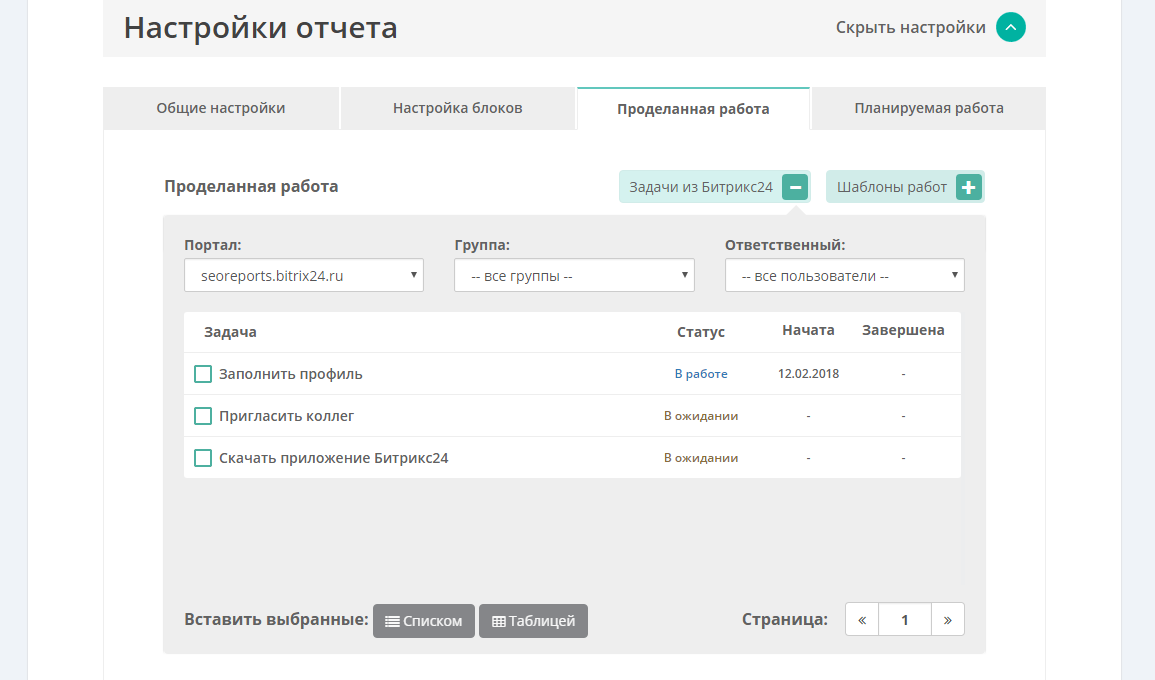This screenshot has width=1155, height=680.
Task: Collapse Bitrix24 tasks with the minus icon
Action: pos(794,187)
